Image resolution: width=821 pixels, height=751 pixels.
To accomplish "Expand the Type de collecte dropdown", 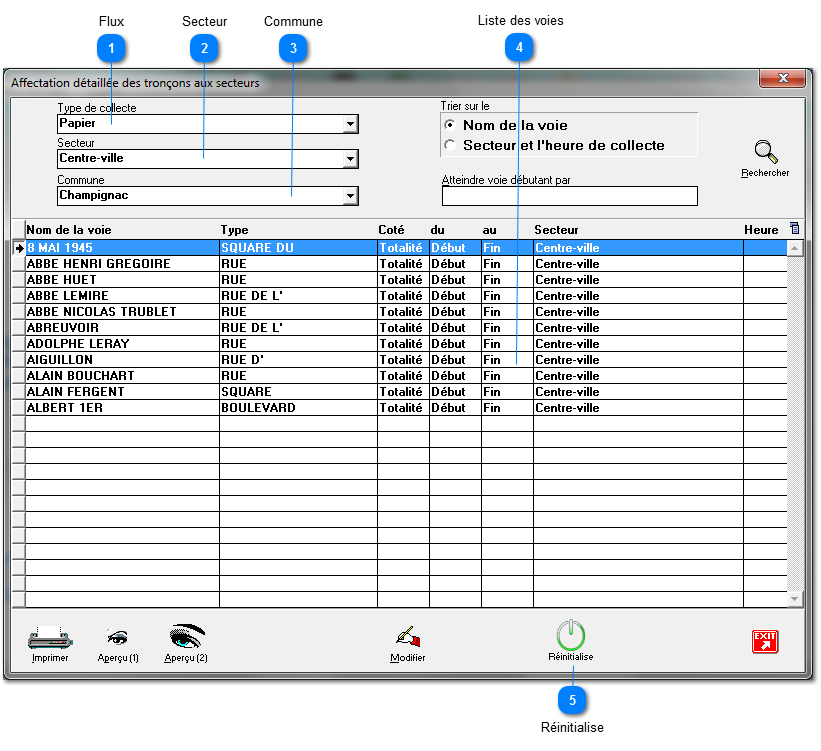I will 350,125.
